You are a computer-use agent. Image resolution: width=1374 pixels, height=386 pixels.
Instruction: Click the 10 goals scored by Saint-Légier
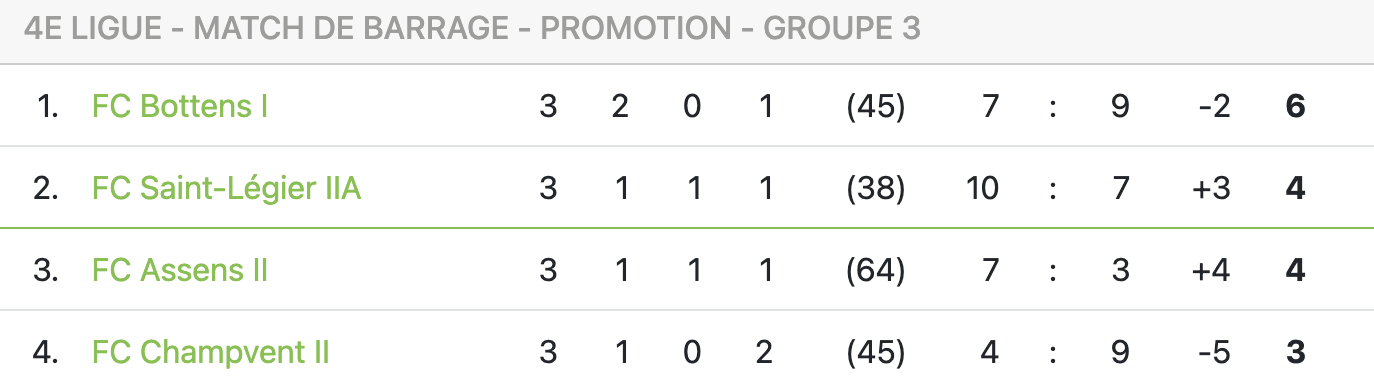pyautogui.click(x=983, y=188)
